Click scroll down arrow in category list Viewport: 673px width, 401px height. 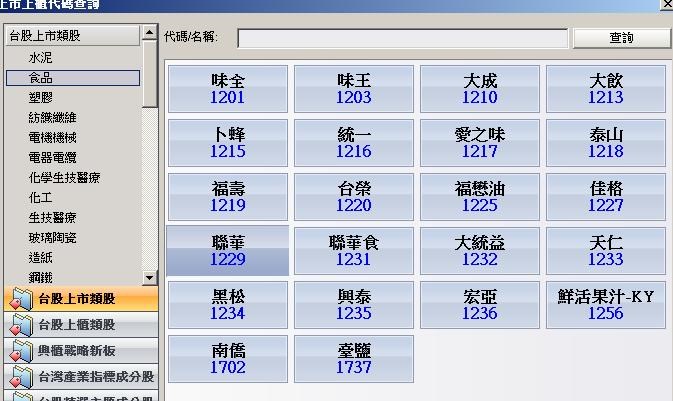(149, 278)
